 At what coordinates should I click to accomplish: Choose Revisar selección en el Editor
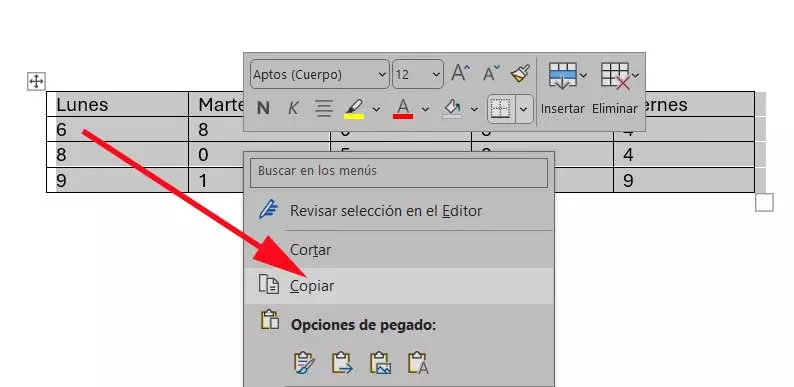point(399,211)
